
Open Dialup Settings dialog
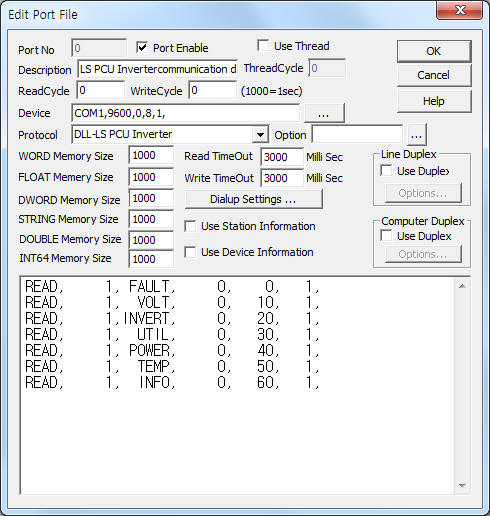(253, 199)
